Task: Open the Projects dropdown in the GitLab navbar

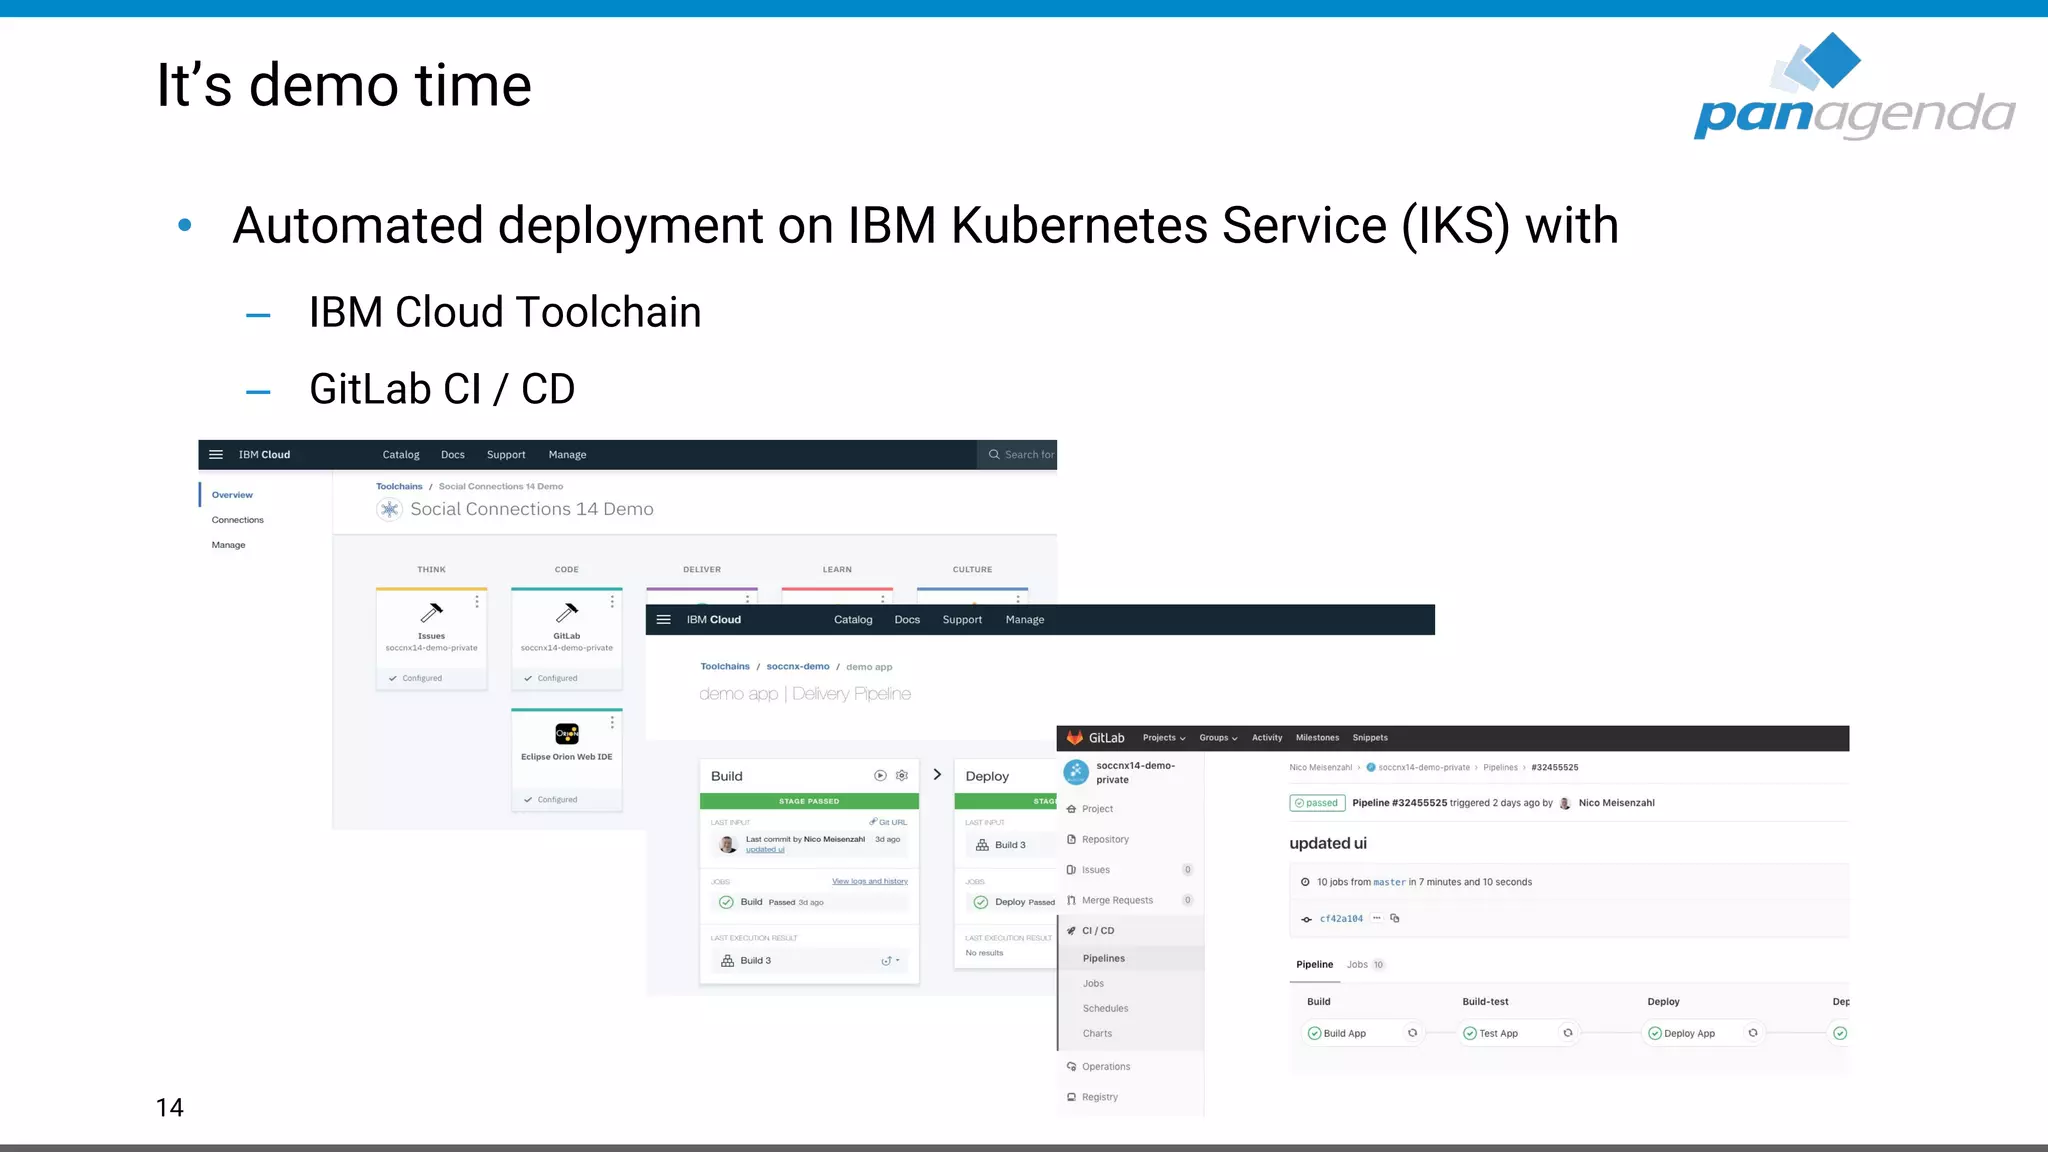Action: (1164, 738)
